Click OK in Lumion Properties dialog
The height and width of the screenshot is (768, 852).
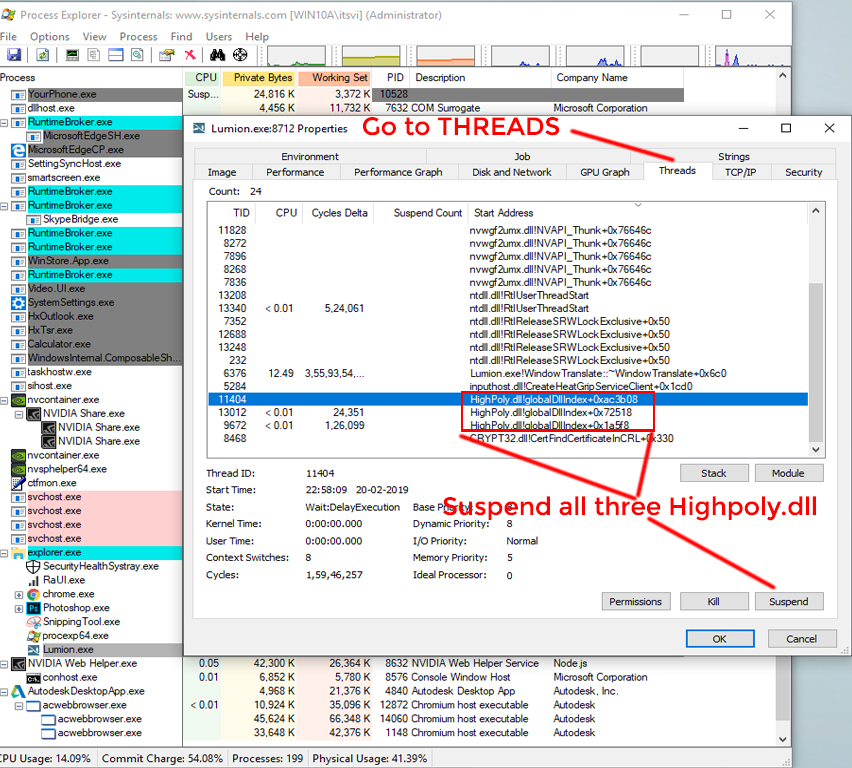pos(720,639)
